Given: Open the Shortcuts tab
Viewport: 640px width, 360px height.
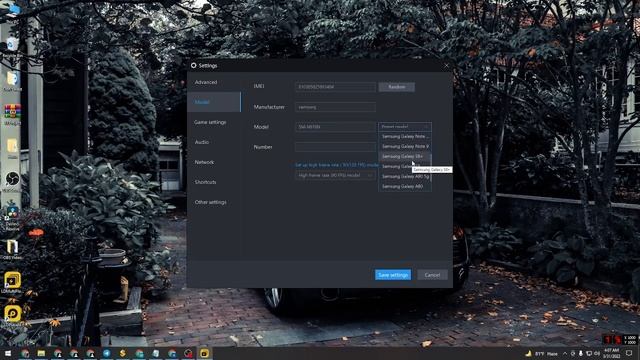Looking at the screenshot, I should (214, 182).
